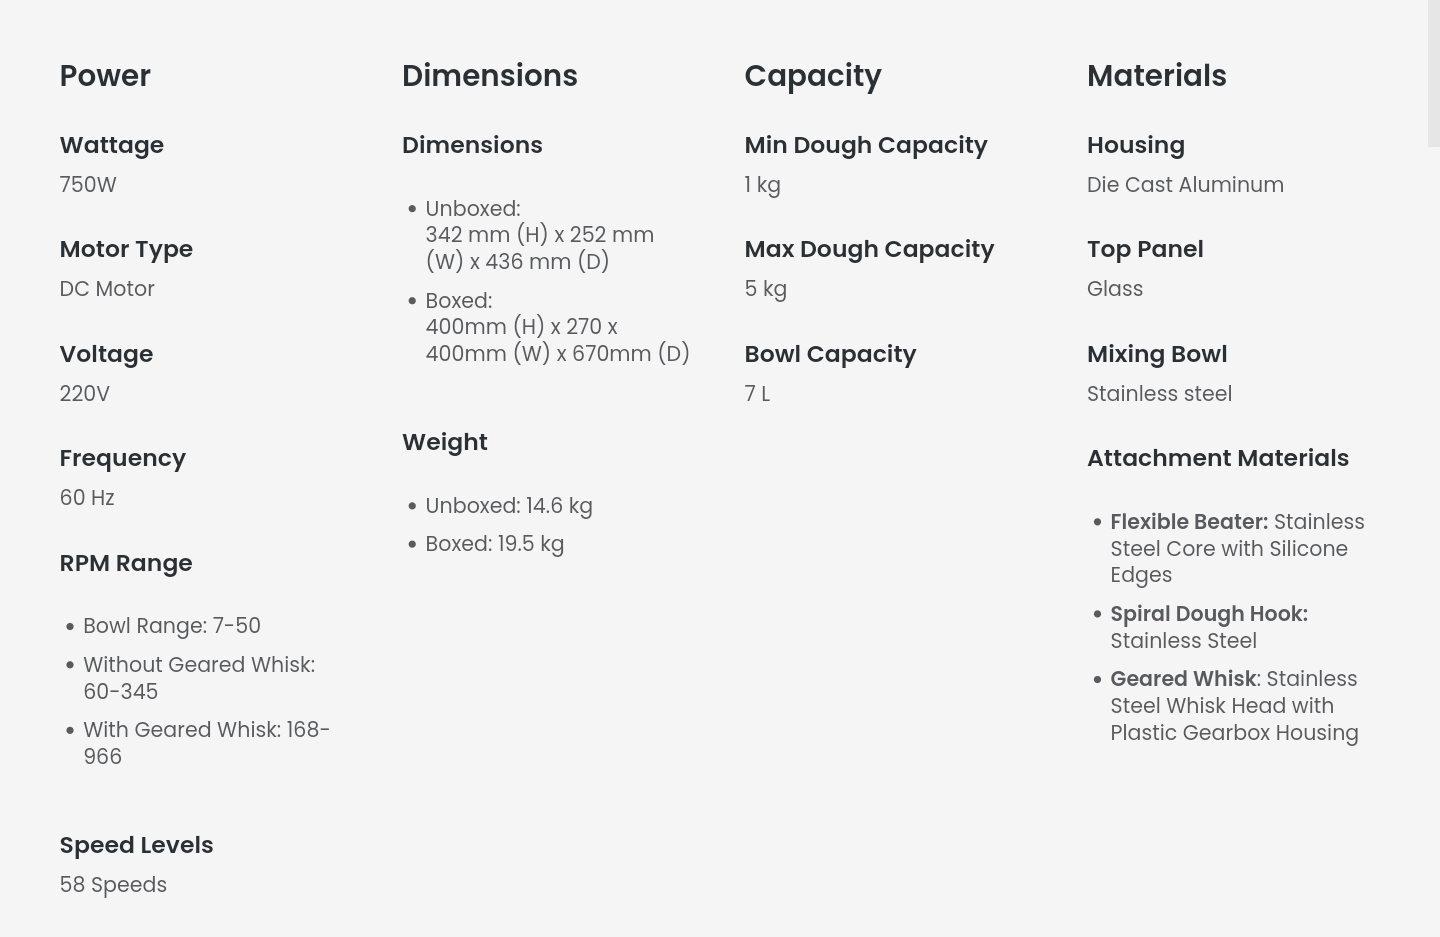The width and height of the screenshot is (1440, 937).
Task: Click the 58 Speeds value
Action: (x=113, y=885)
